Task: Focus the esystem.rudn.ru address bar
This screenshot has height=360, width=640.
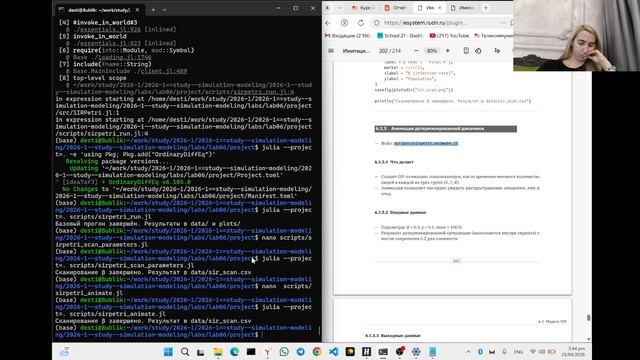Action: click(424, 23)
